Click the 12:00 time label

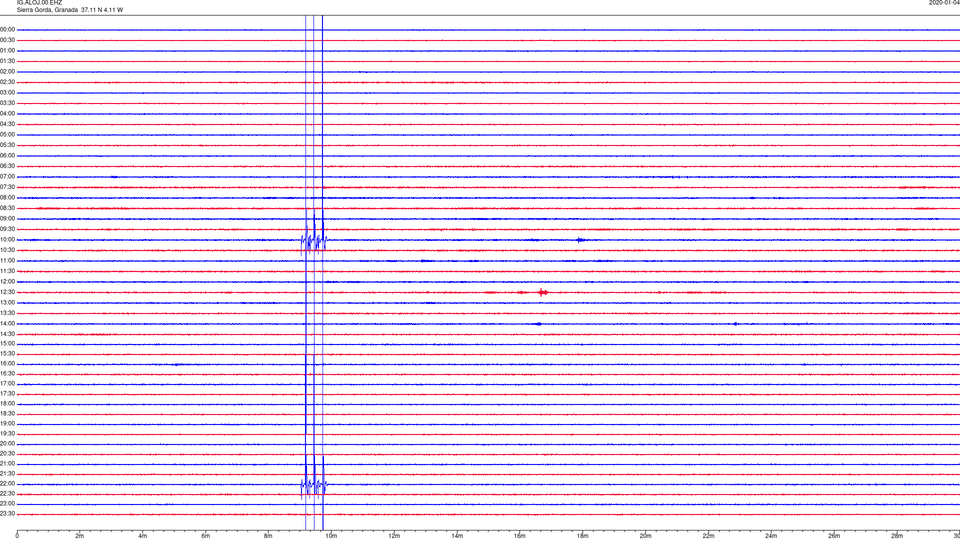7,282
